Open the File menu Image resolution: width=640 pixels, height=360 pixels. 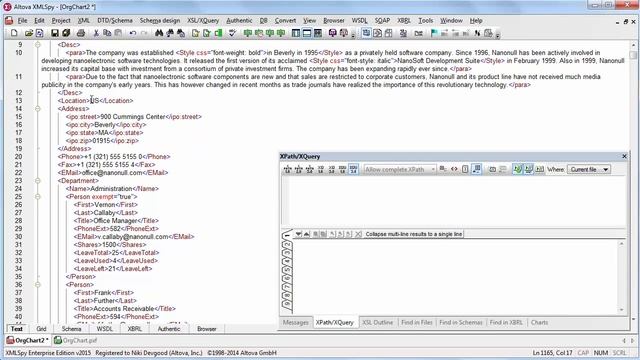click(x=22, y=20)
